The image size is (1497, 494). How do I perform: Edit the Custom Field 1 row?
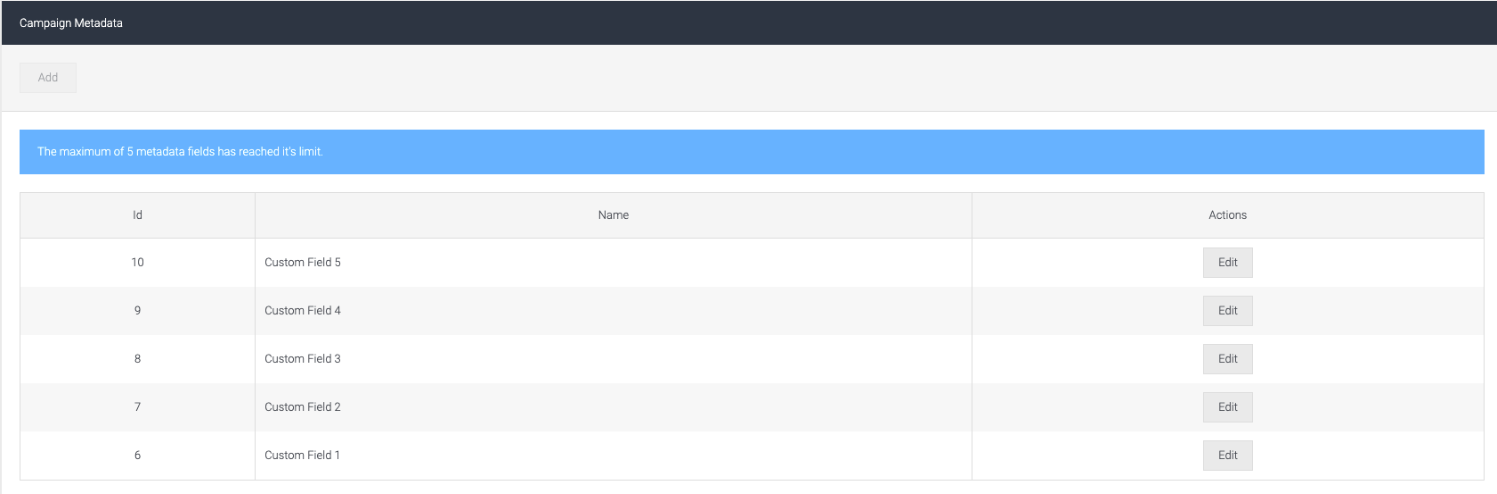pos(1227,455)
